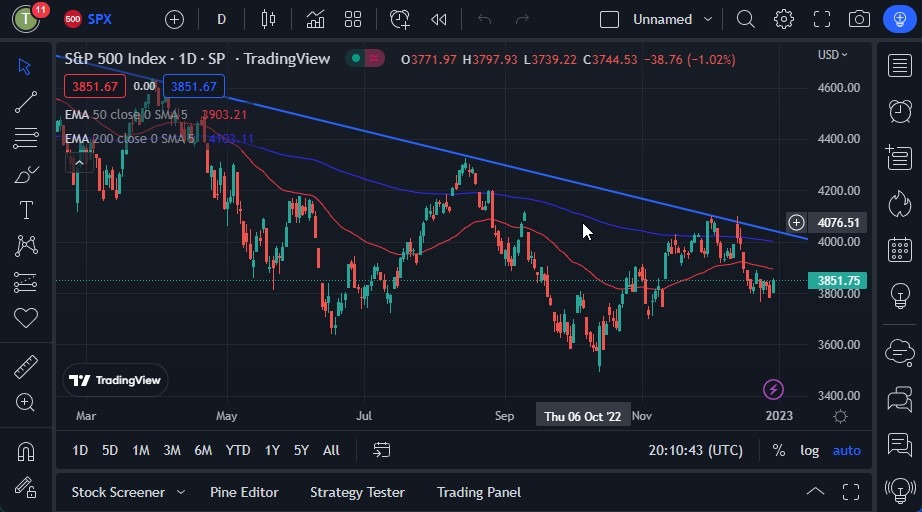Image resolution: width=922 pixels, height=512 pixels.
Task: Open the ideas lightbulb panel
Action: [900, 296]
